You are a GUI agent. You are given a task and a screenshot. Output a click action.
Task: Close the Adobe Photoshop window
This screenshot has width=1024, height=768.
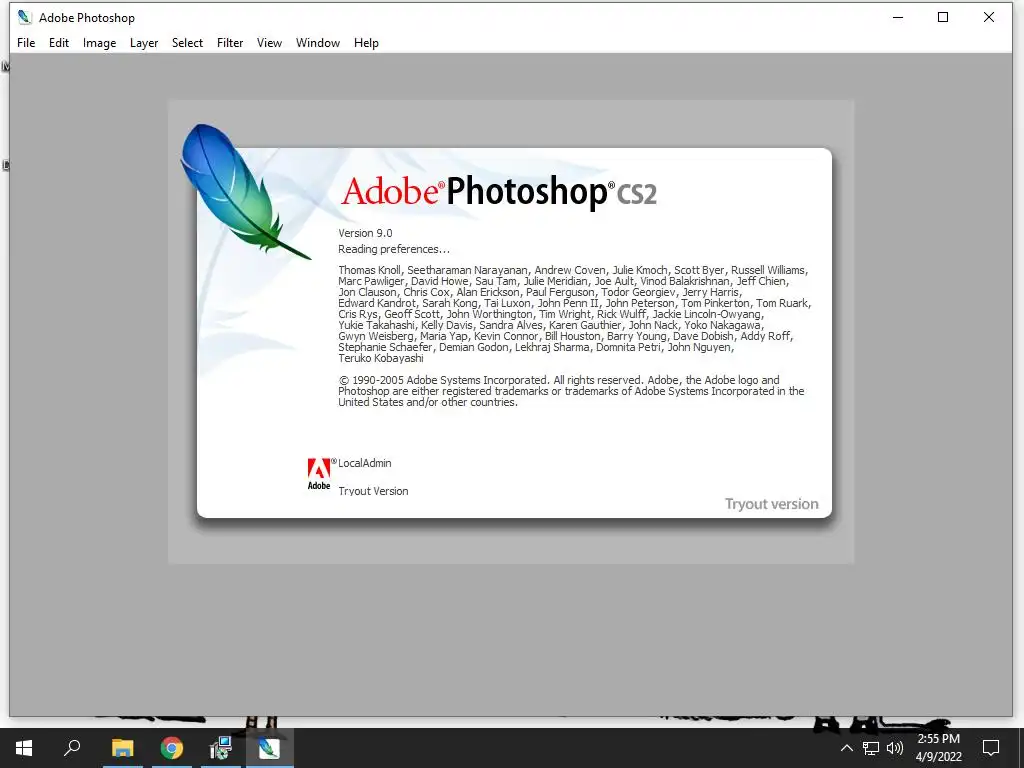[x=989, y=18]
